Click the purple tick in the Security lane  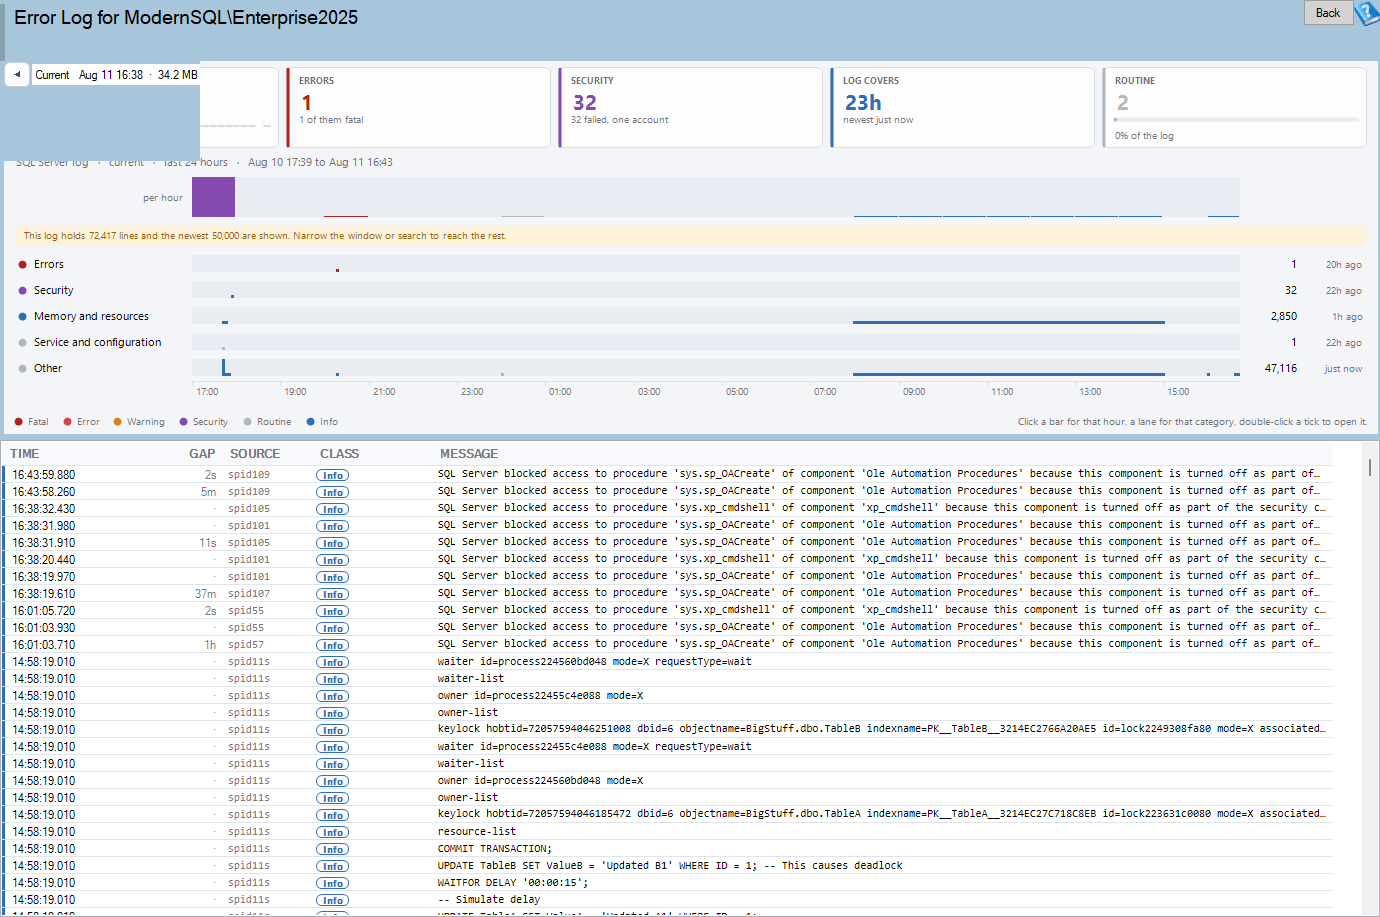[x=232, y=296]
